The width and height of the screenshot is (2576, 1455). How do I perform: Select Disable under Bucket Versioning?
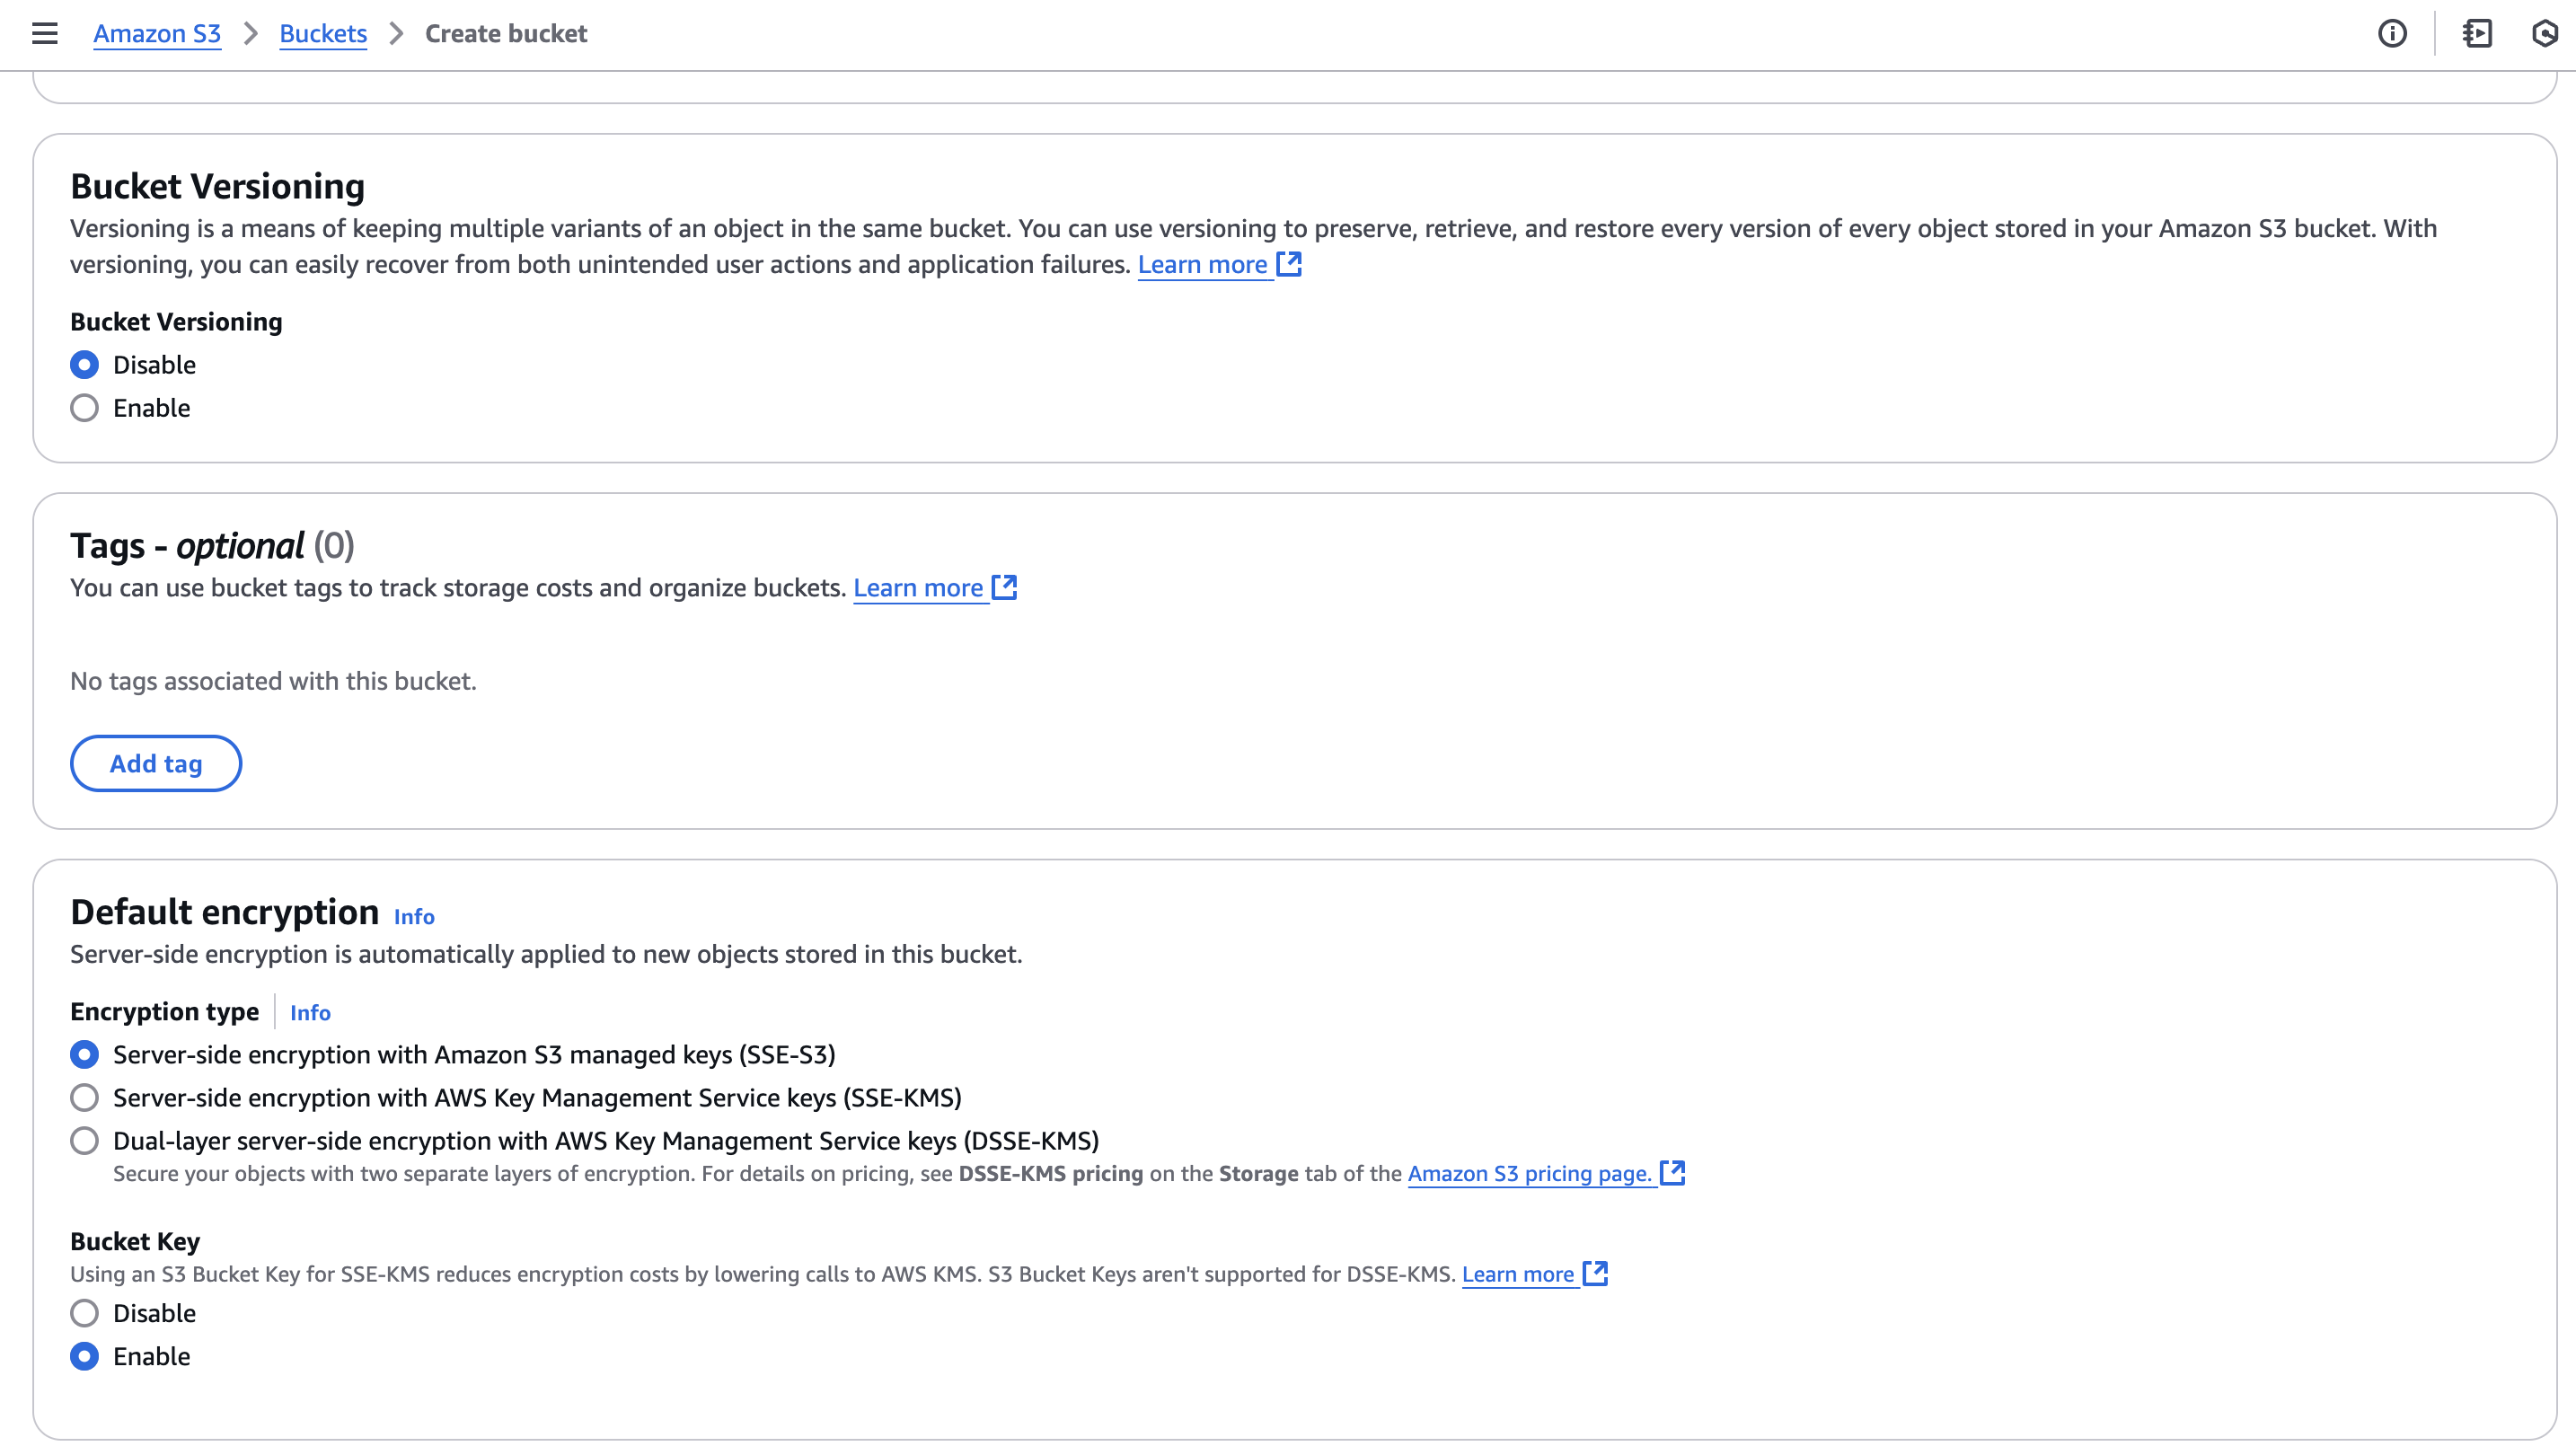pyautogui.click(x=85, y=365)
